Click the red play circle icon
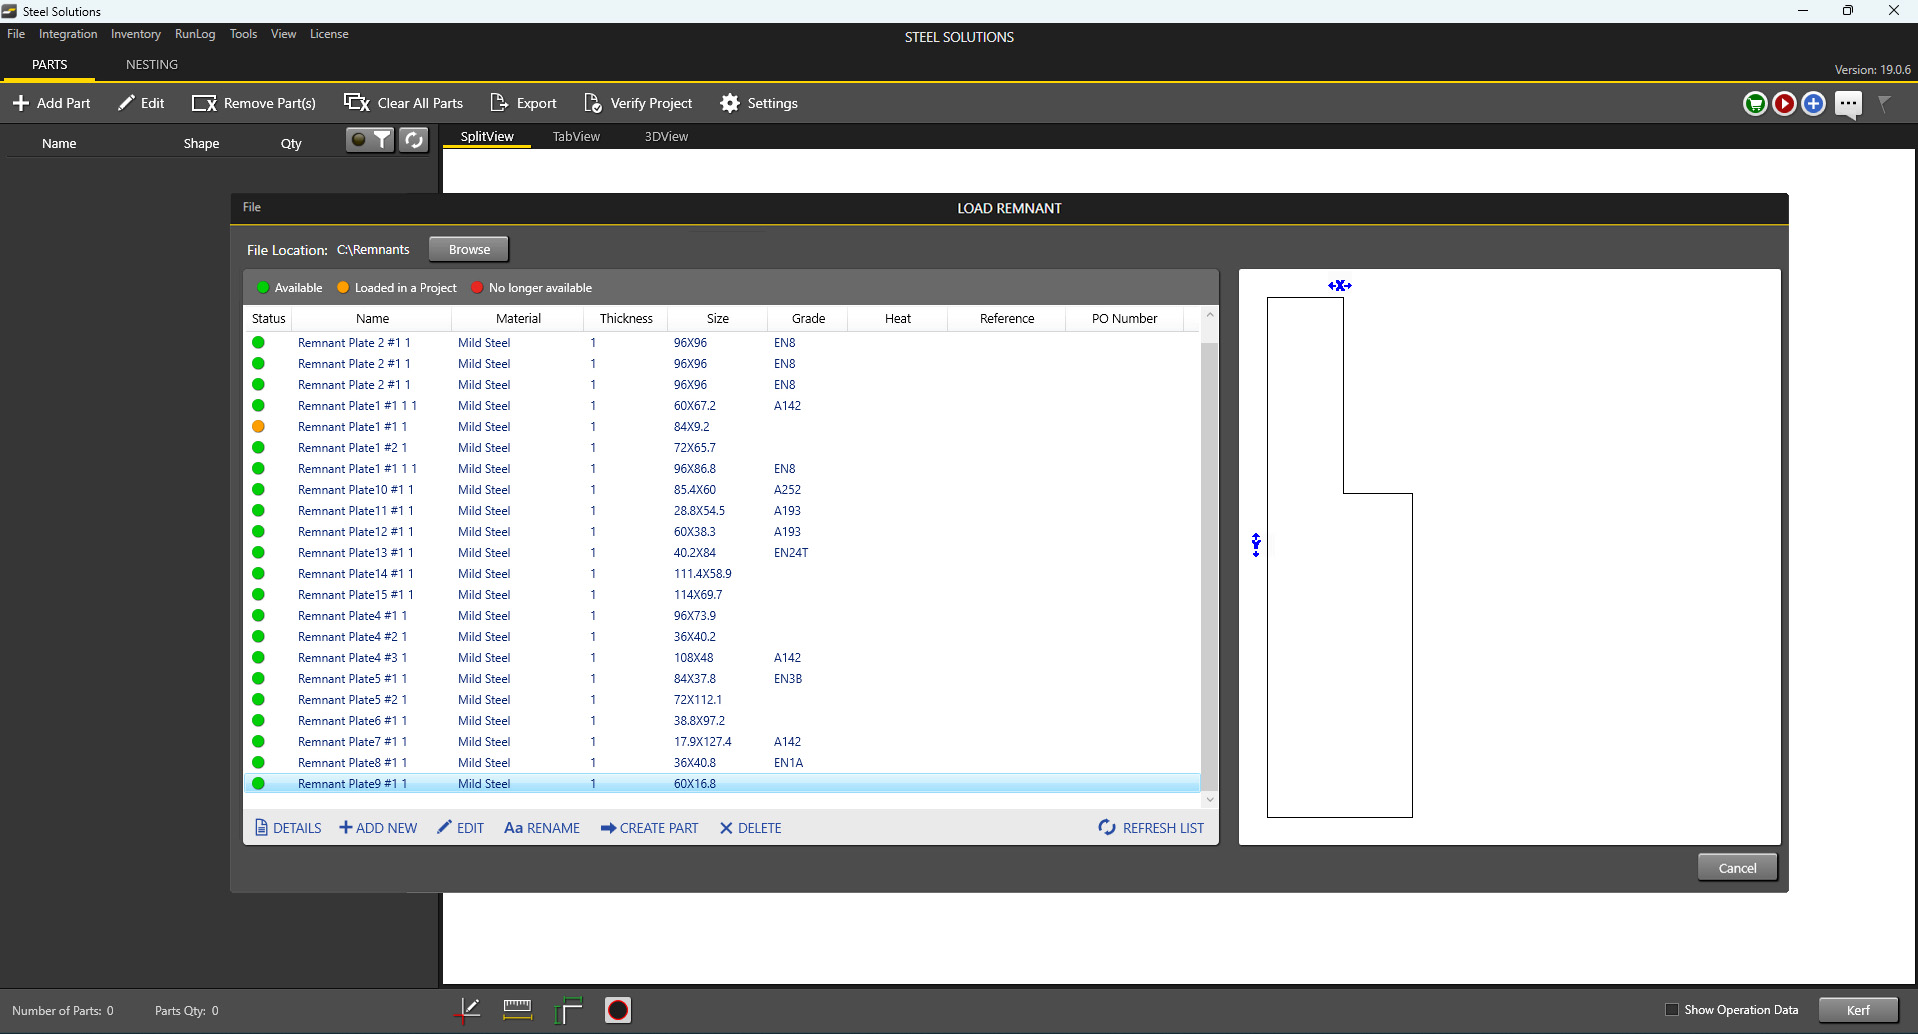The width and height of the screenshot is (1918, 1034). (x=1784, y=103)
